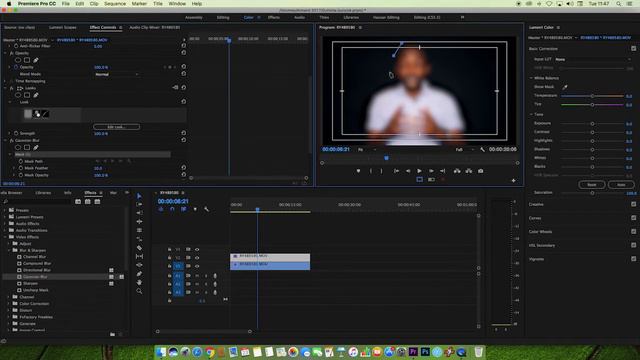Screen dimensions: 640x360
Task: Select the Razor tool
Action: tap(139, 248)
